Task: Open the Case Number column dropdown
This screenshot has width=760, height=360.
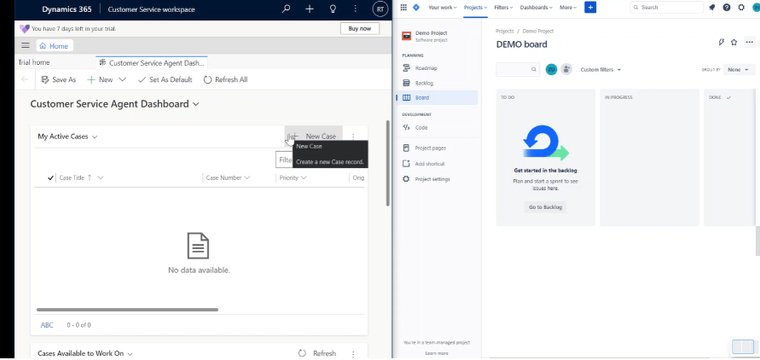Action: (247, 178)
